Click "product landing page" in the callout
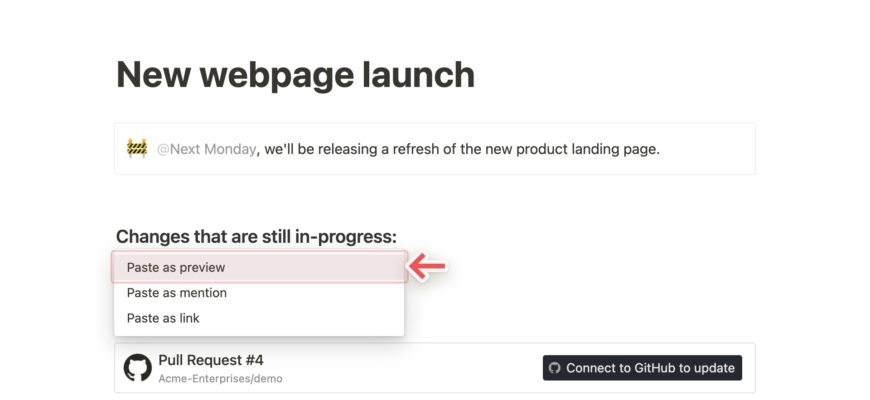 pyautogui.click(x=588, y=149)
